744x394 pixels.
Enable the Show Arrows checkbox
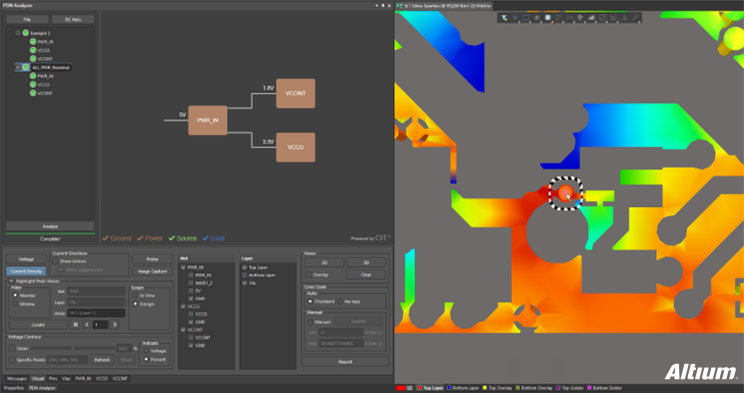tap(56, 261)
